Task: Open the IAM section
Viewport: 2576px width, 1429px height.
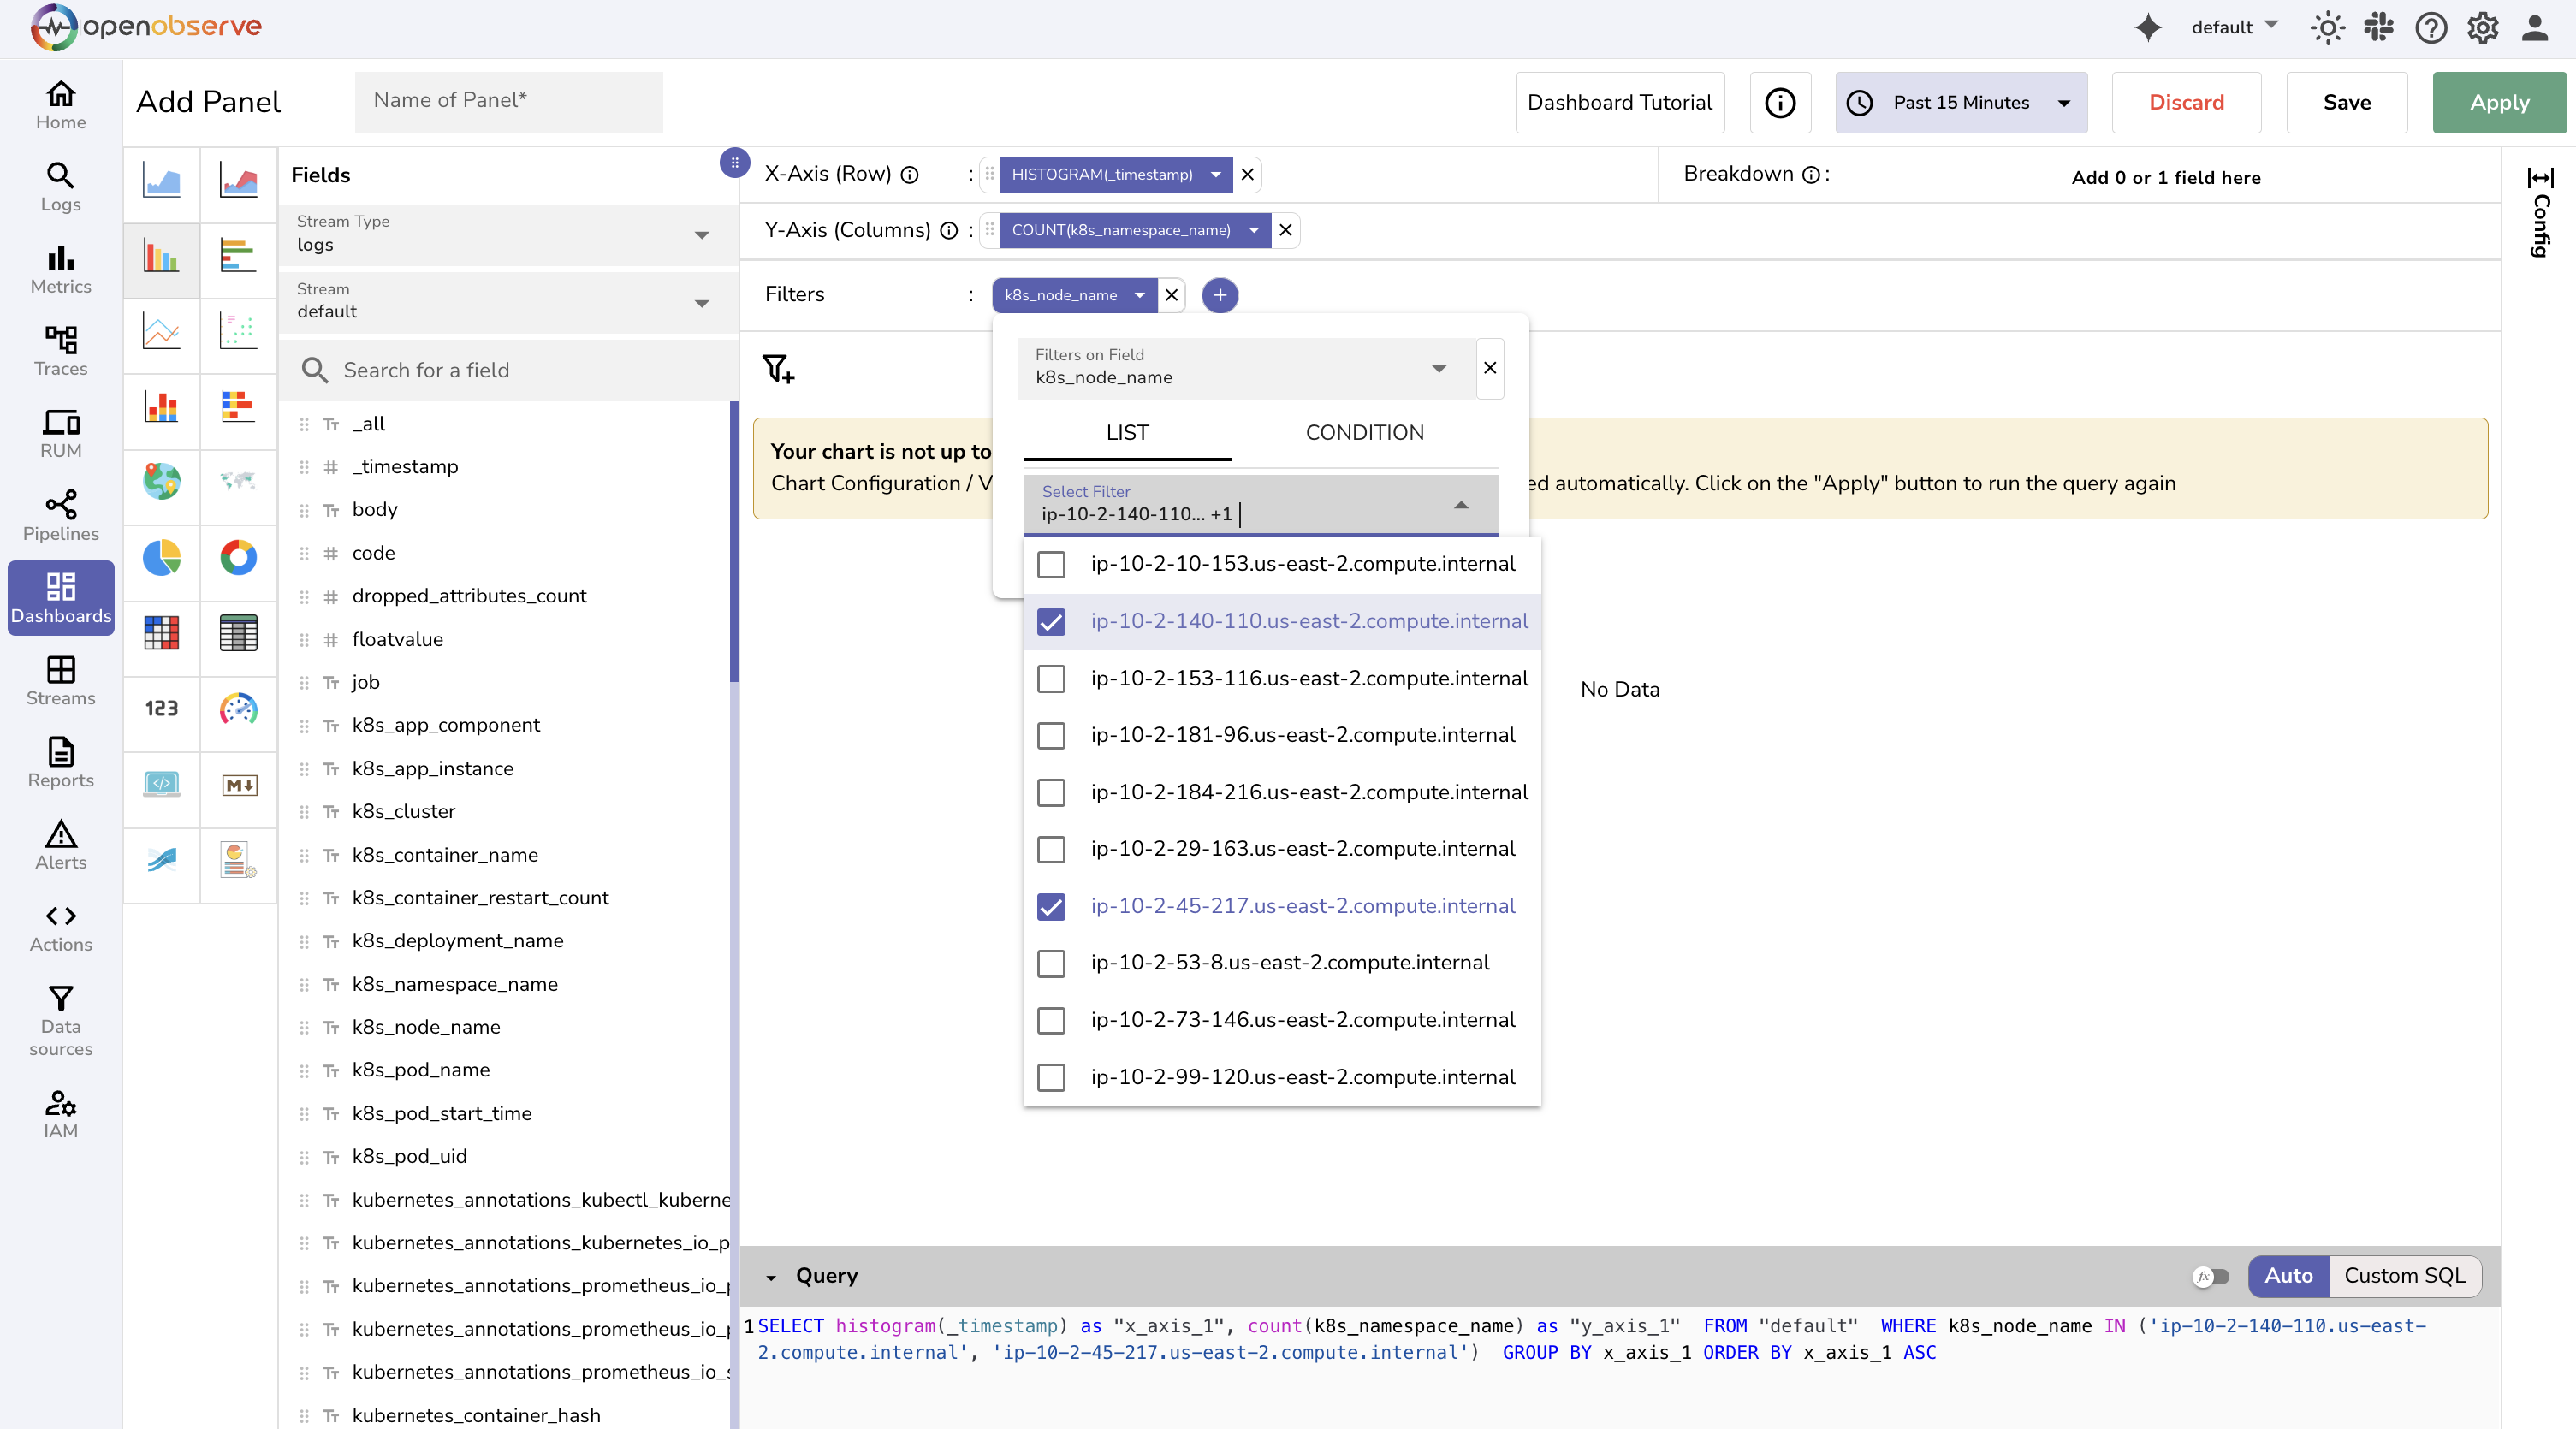Action: point(61,1113)
